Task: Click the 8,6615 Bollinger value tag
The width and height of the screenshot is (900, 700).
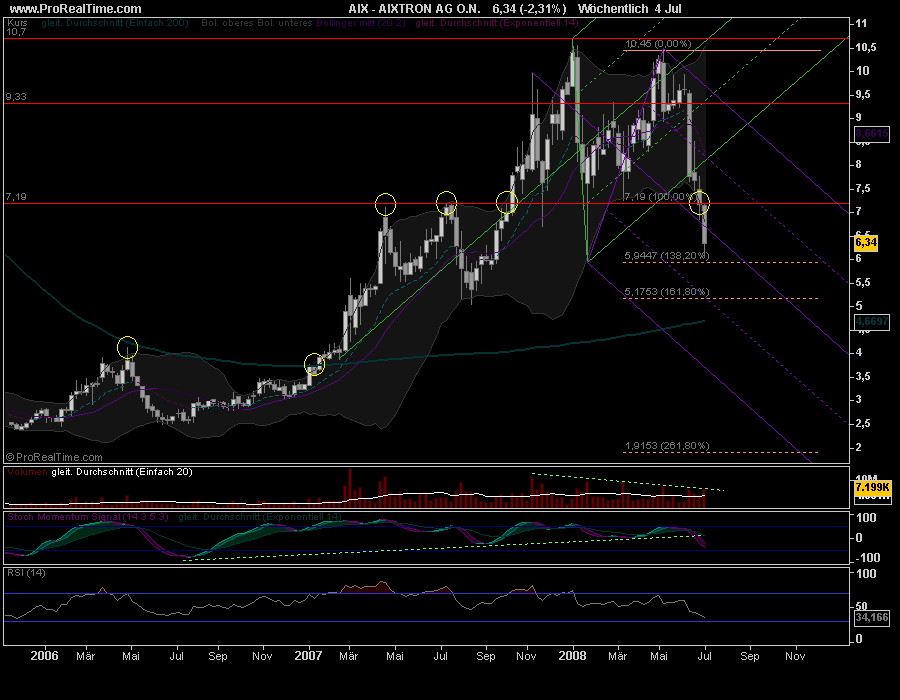Action: click(872, 134)
